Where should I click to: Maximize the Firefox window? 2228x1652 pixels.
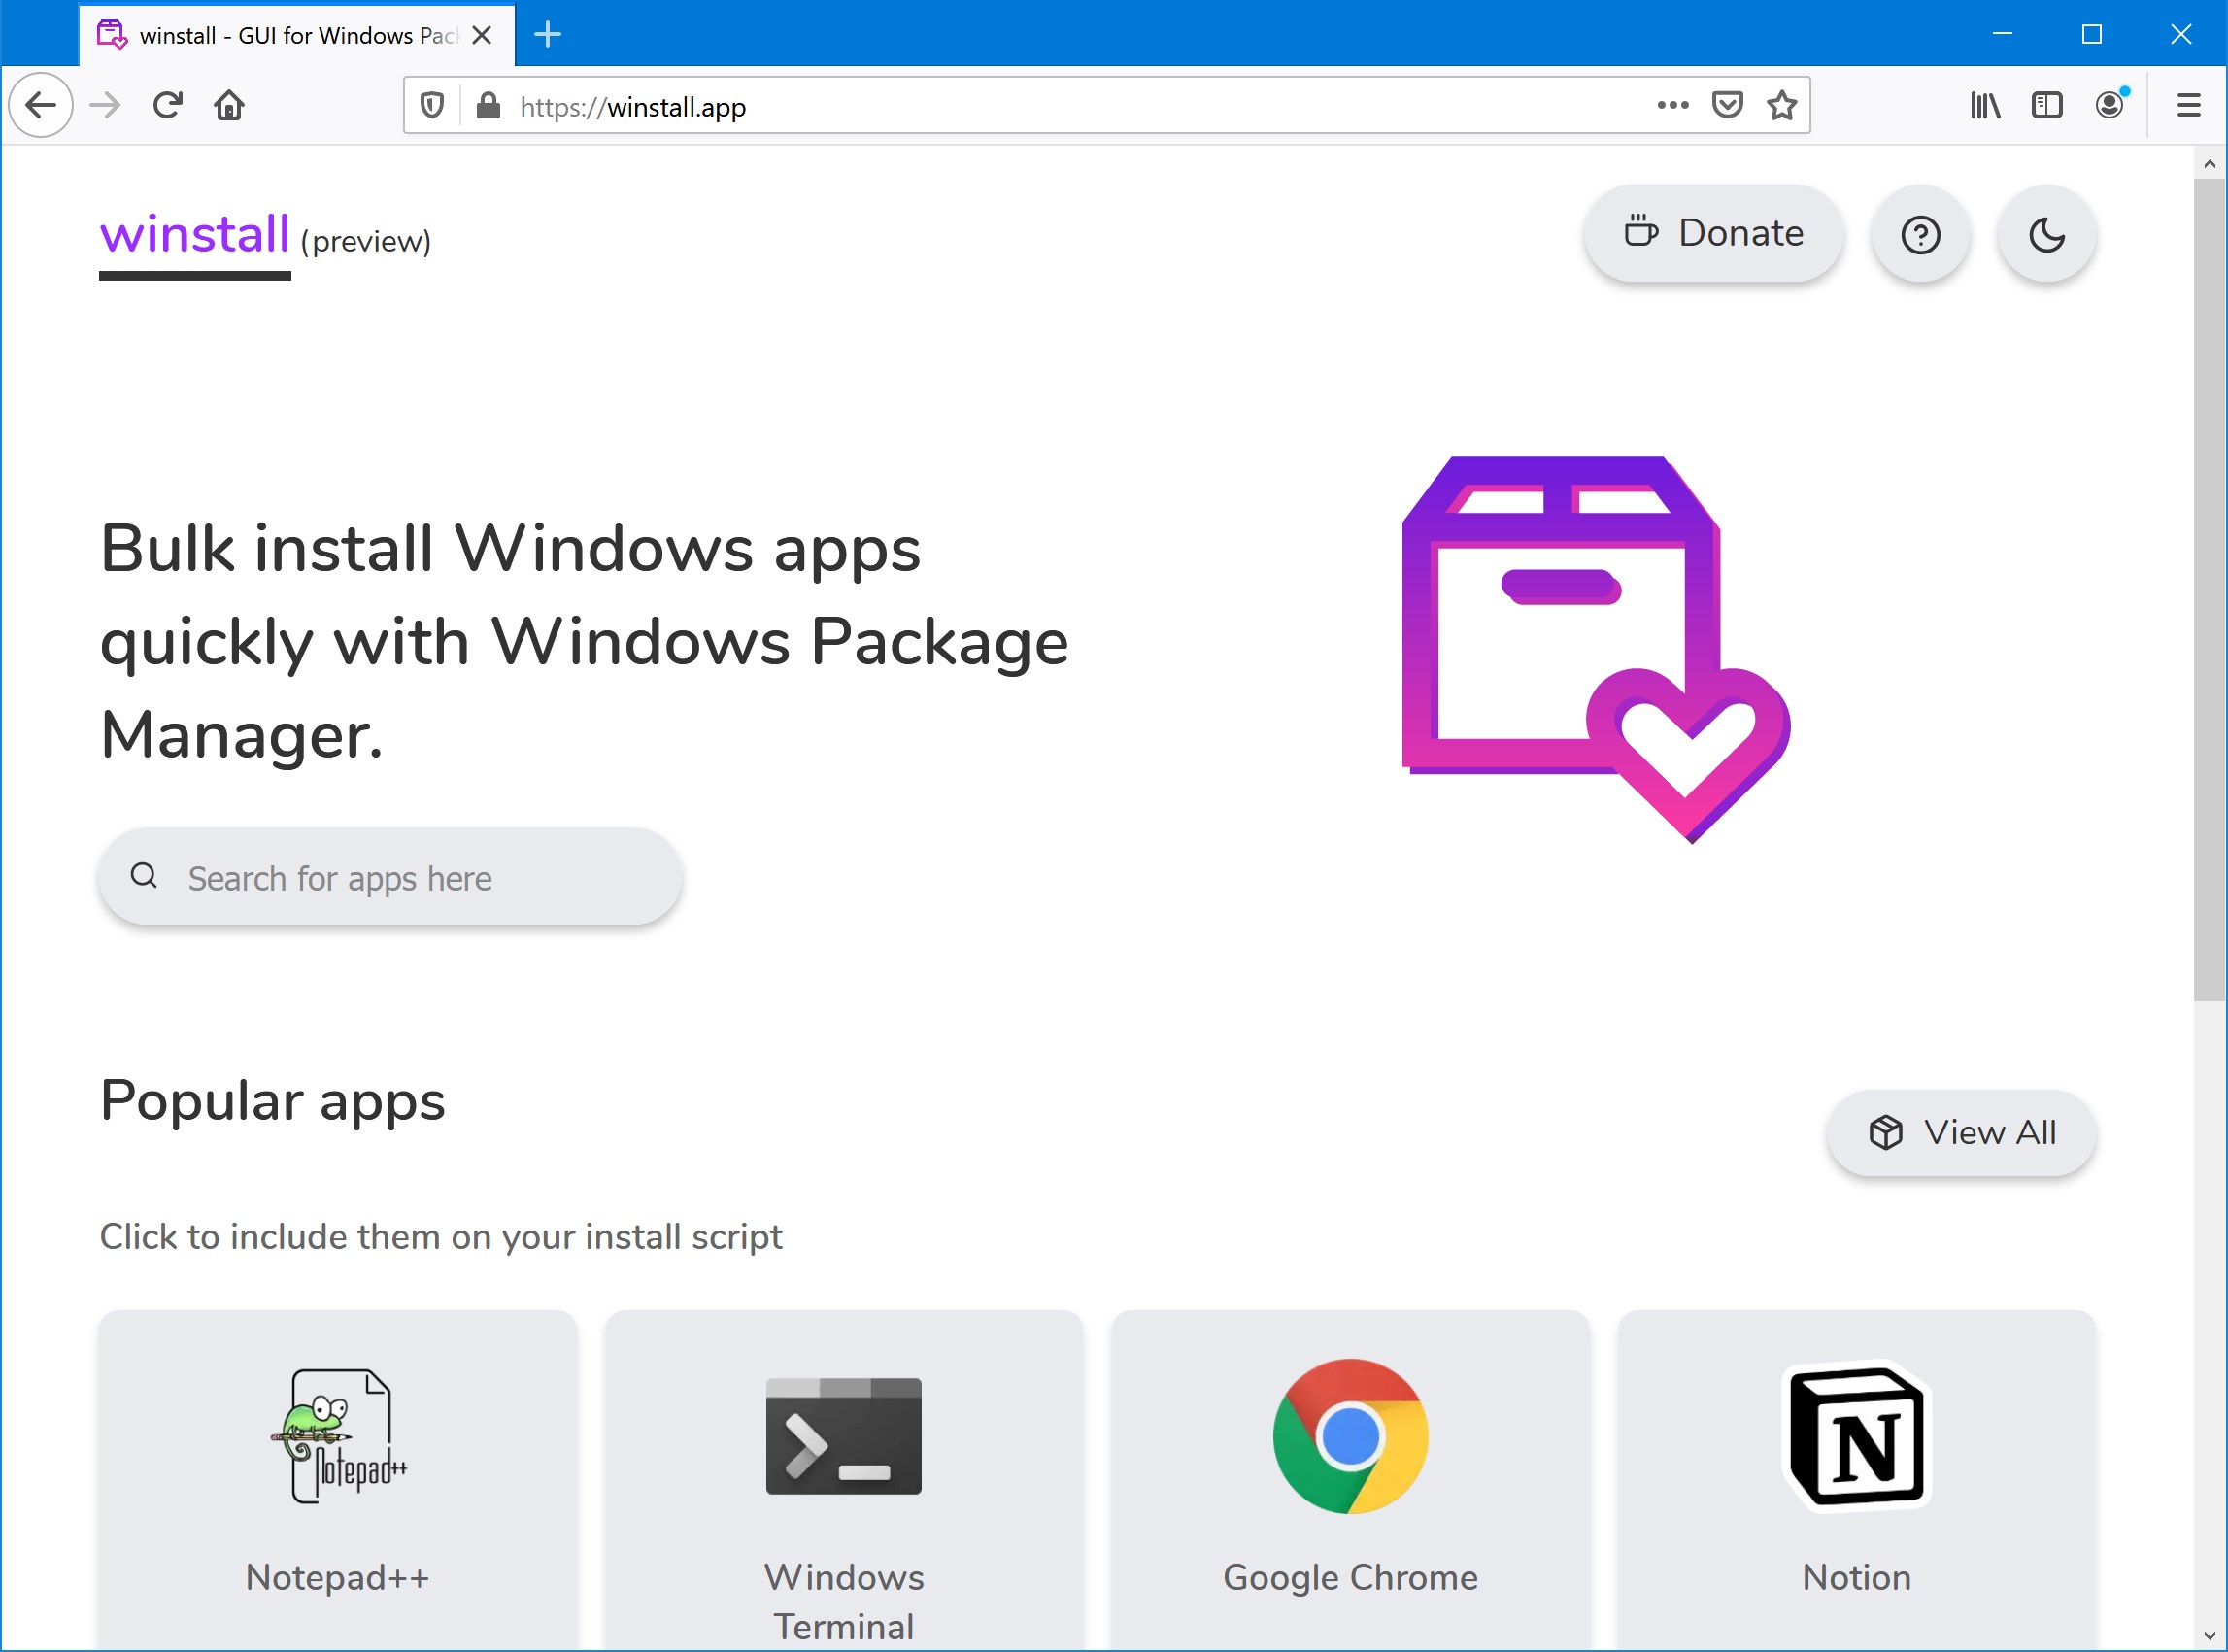coord(2092,34)
